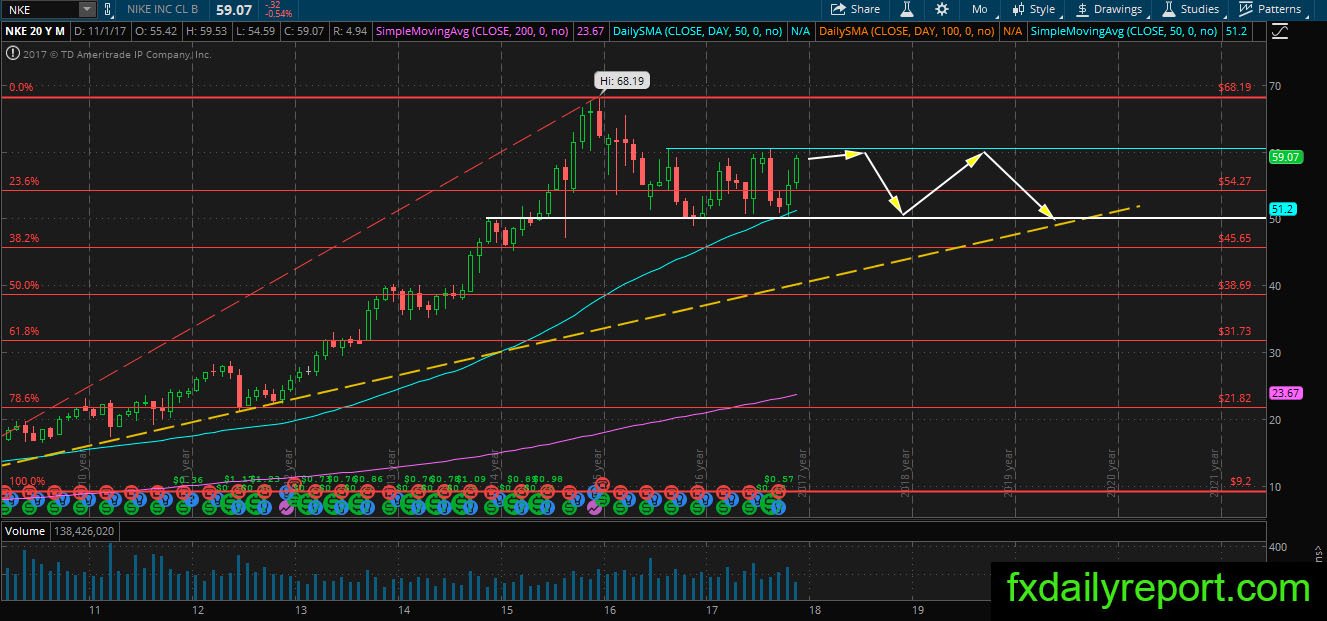Open the Studies menu
Viewport: 1327px width, 621px height.
(x=1190, y=9)
